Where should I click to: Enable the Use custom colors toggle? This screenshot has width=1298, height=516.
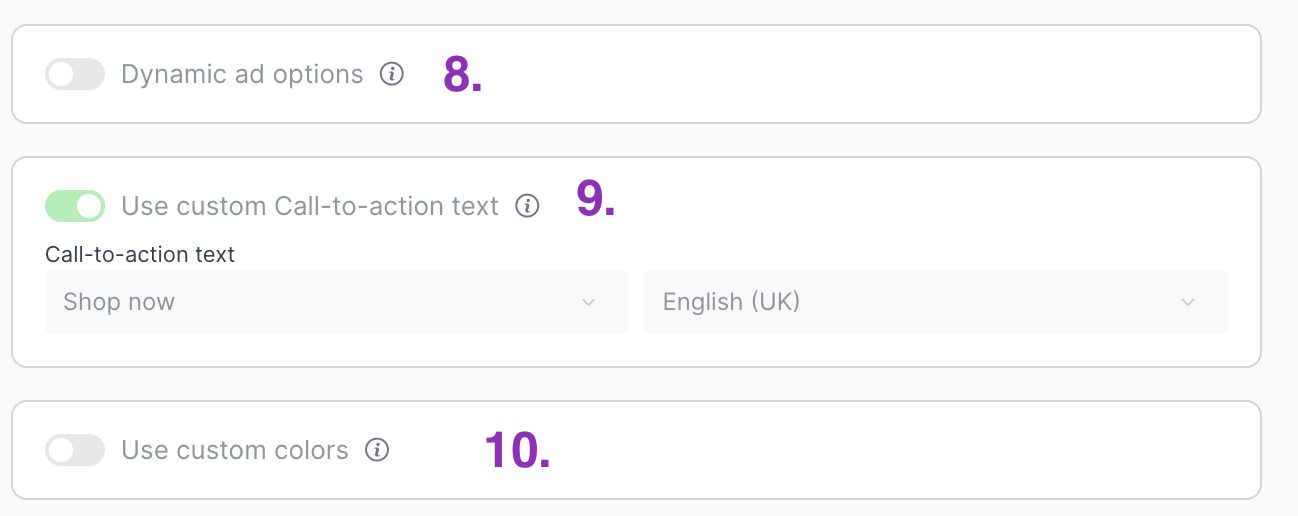75,450
